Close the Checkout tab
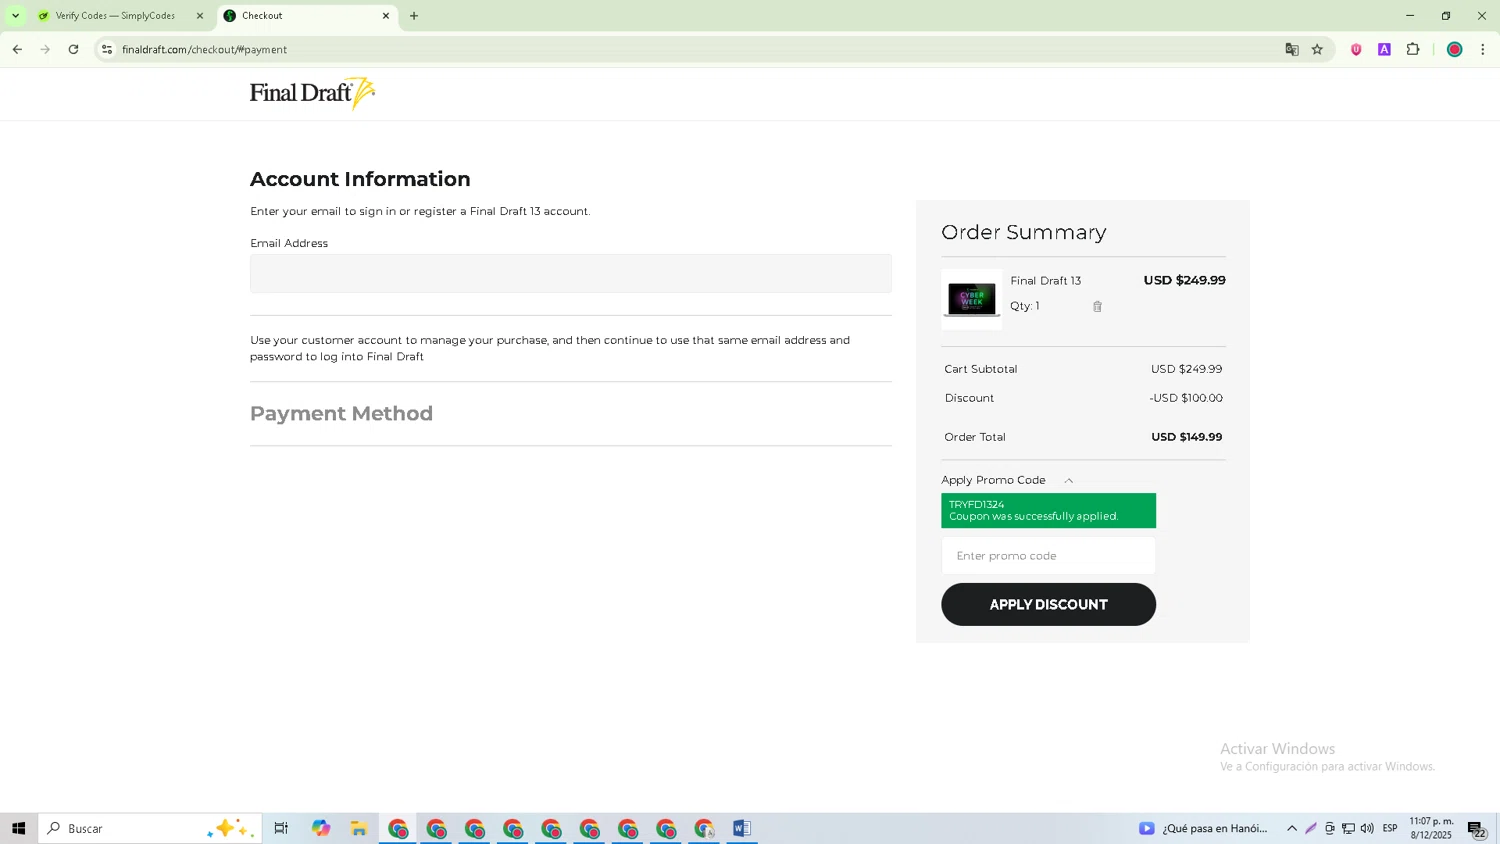The image size is (1500, 844). tap(386, 16)
